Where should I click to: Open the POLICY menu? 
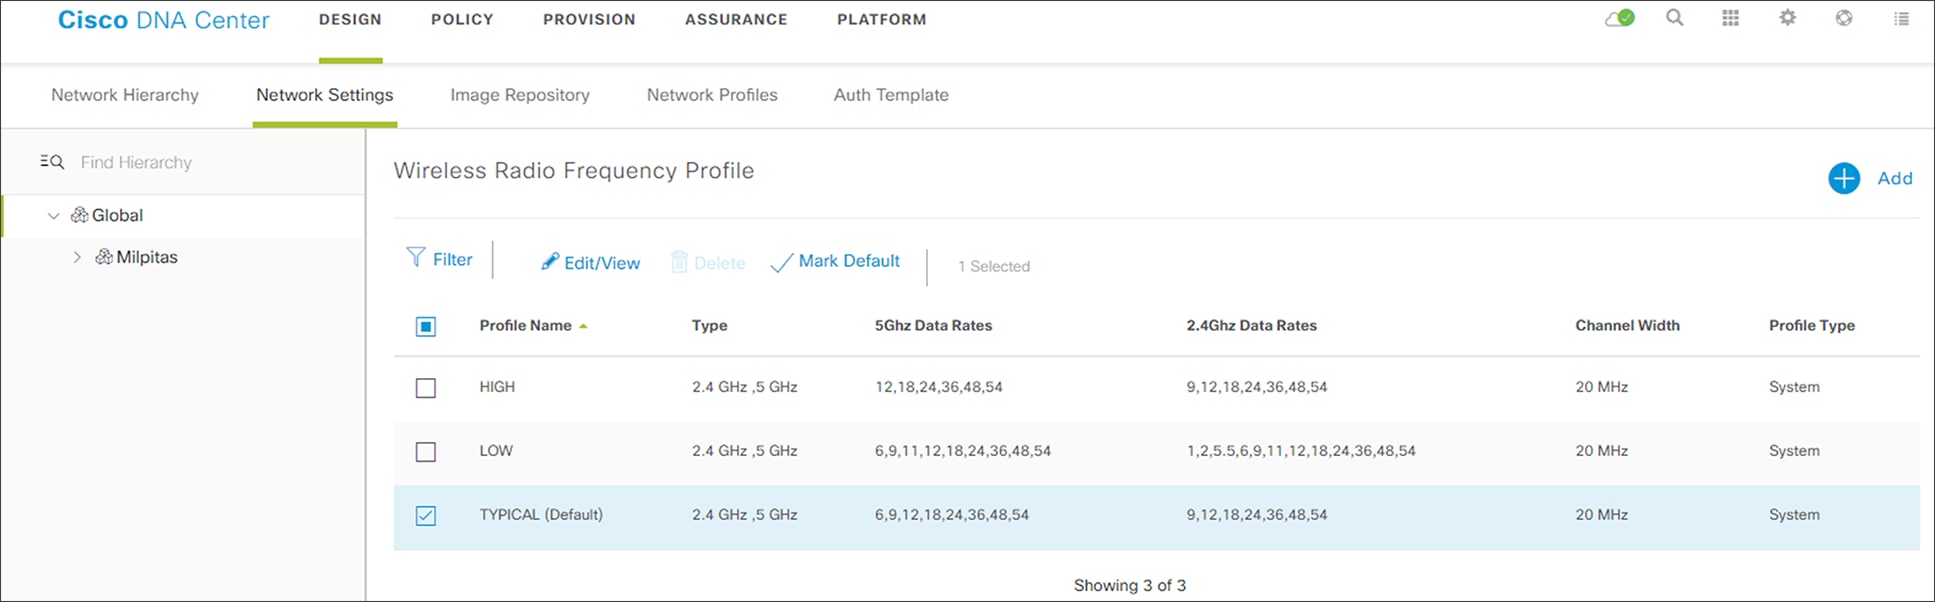(462, 19)
